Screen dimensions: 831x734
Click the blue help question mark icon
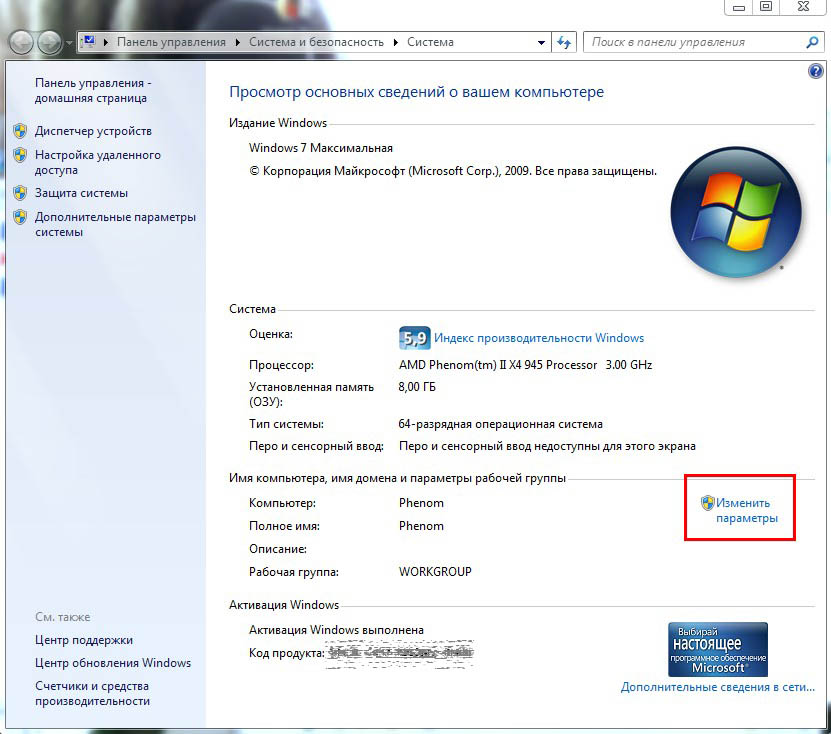815,72
